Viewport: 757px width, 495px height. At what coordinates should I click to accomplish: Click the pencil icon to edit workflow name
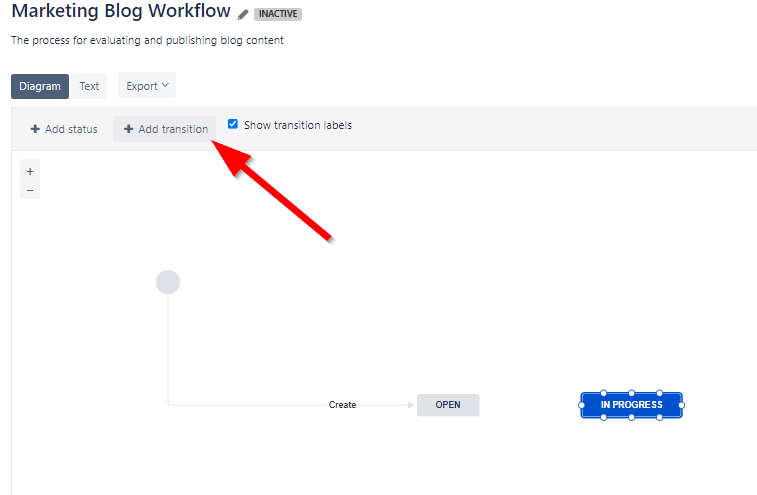tap(243, 14)
